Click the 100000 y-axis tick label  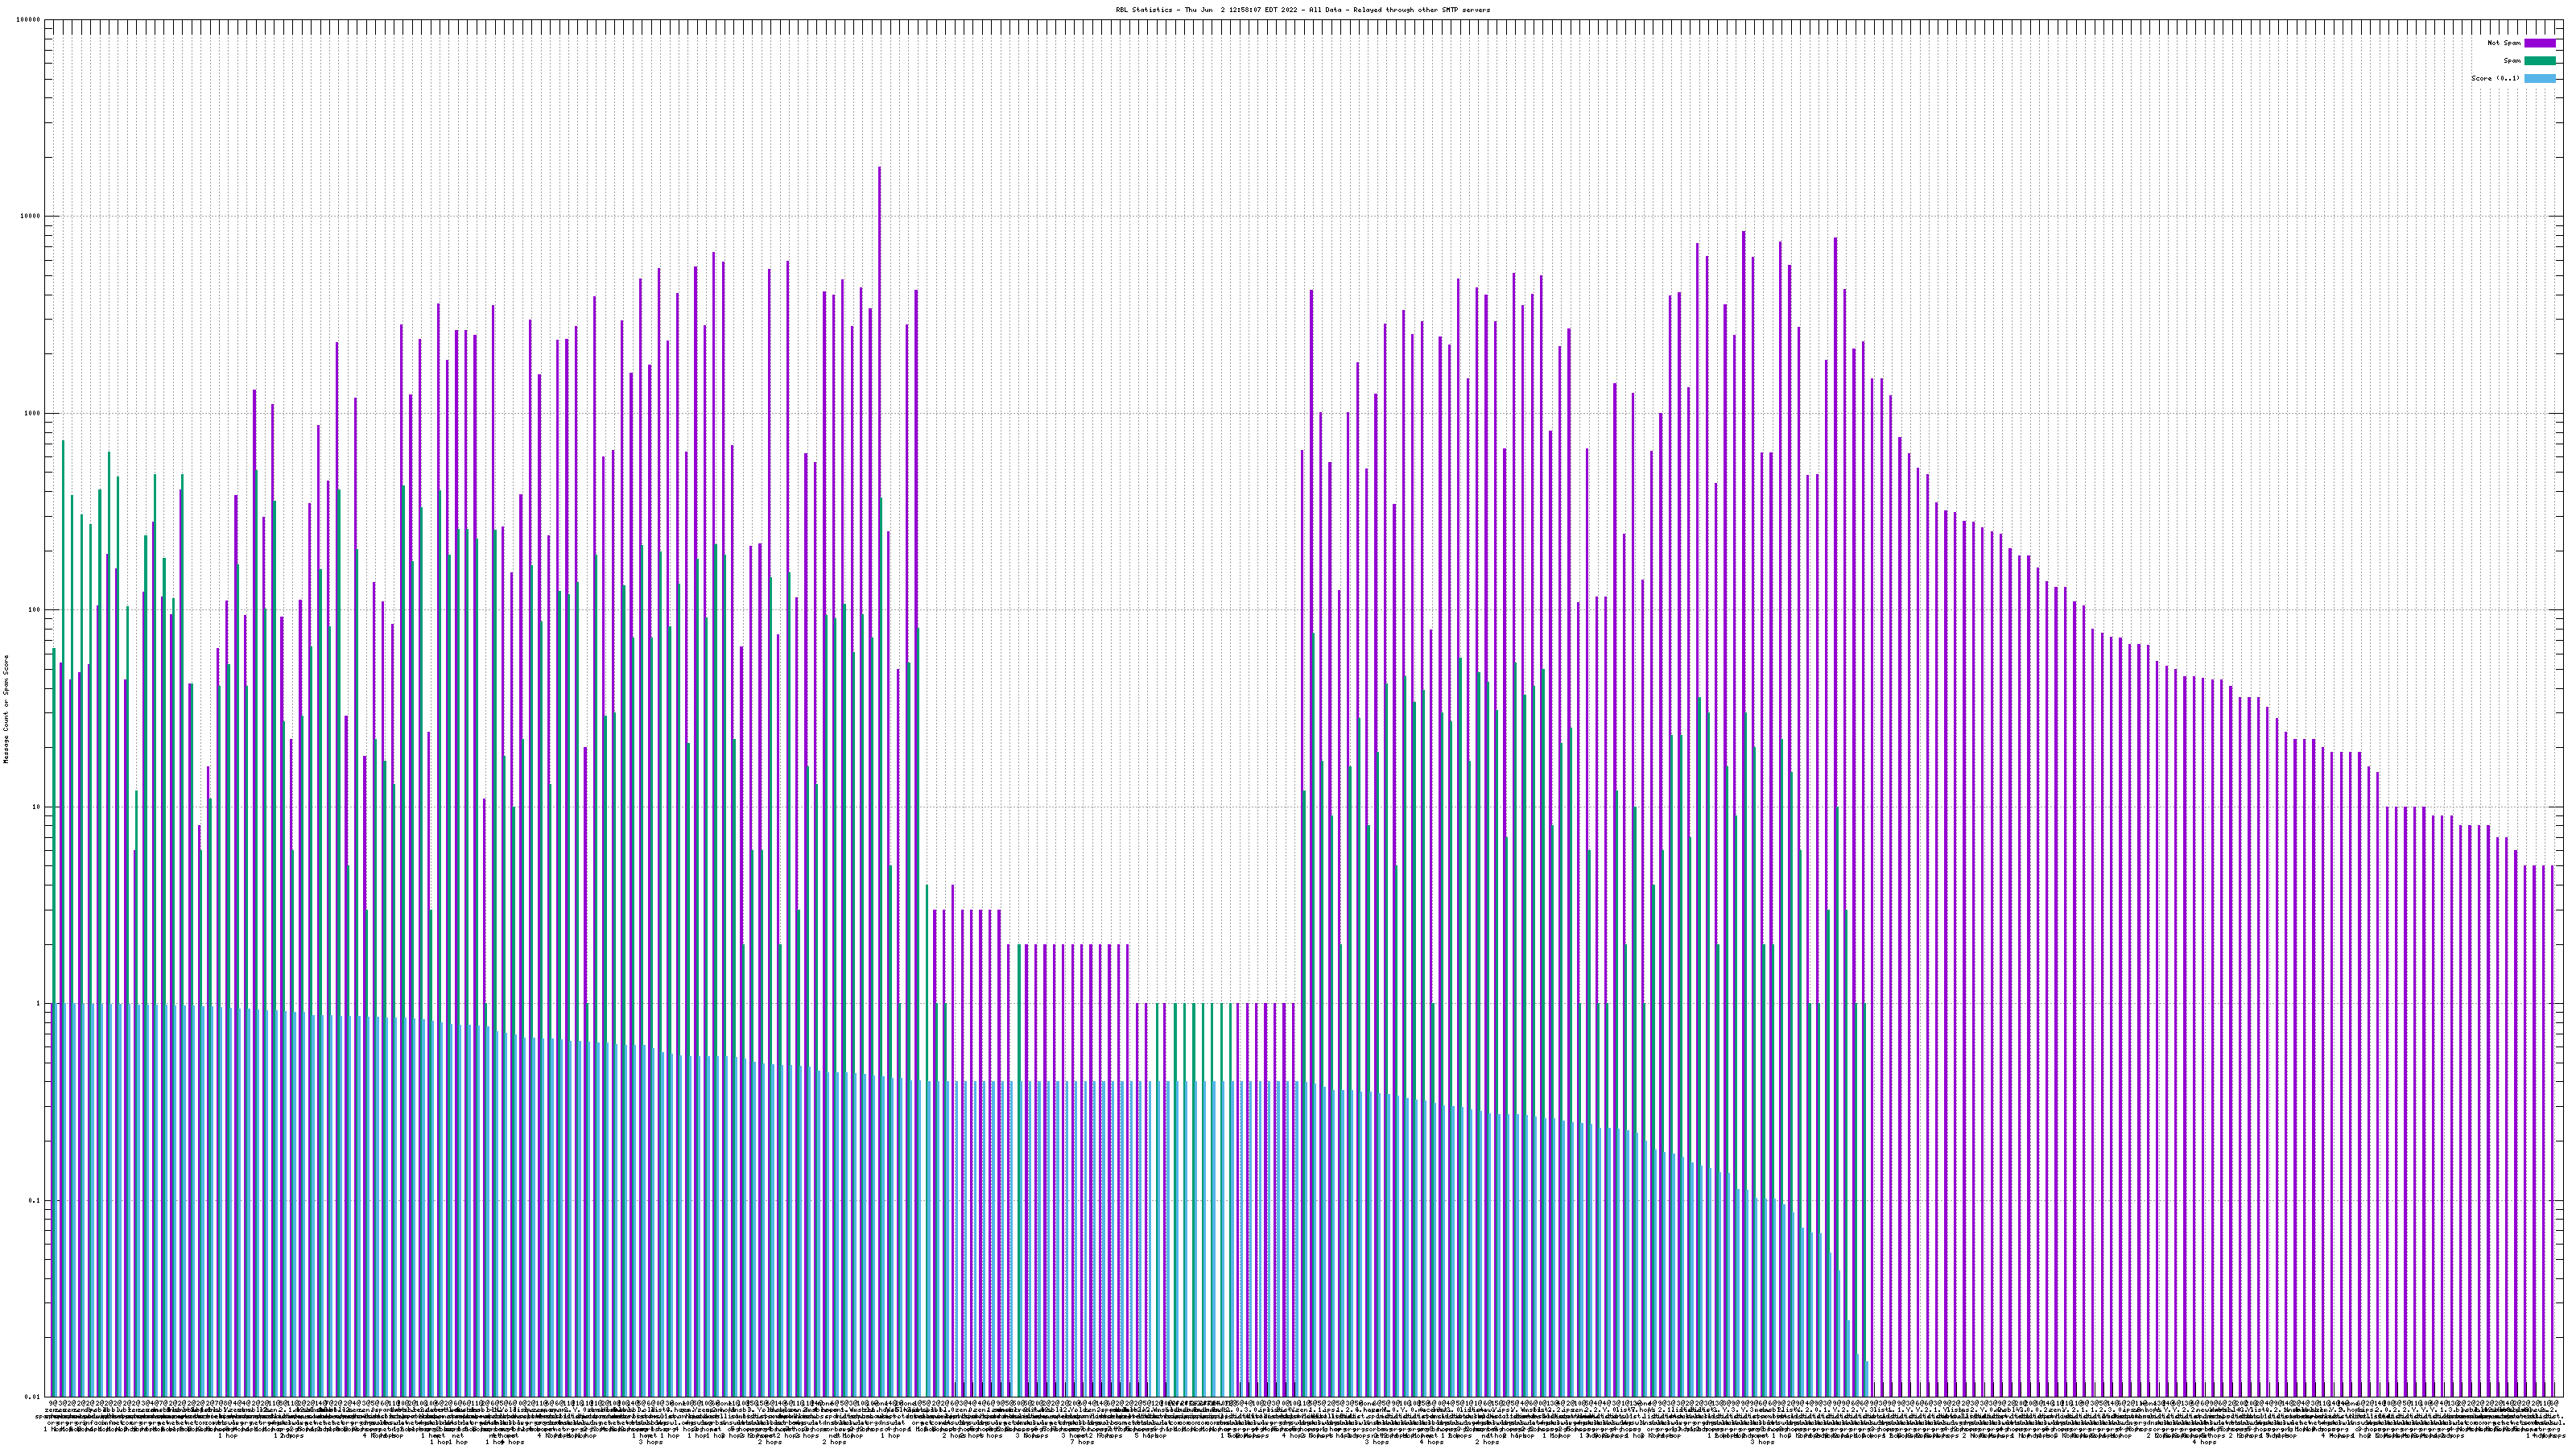[29, 20]
